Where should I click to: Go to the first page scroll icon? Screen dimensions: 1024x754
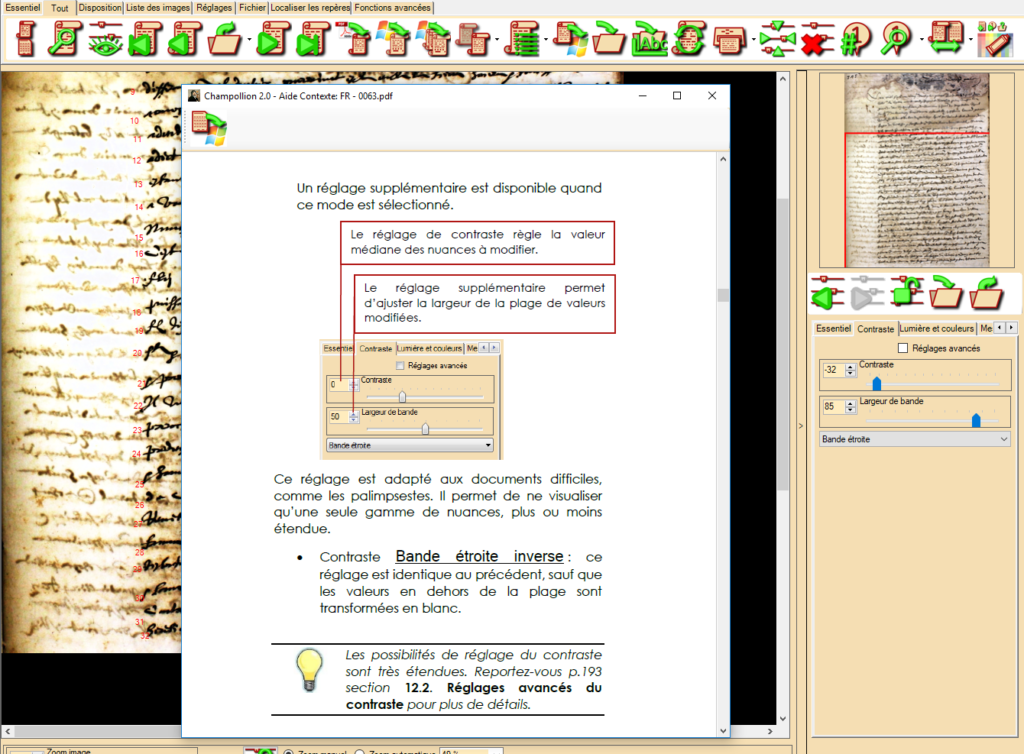pos(146,39)
